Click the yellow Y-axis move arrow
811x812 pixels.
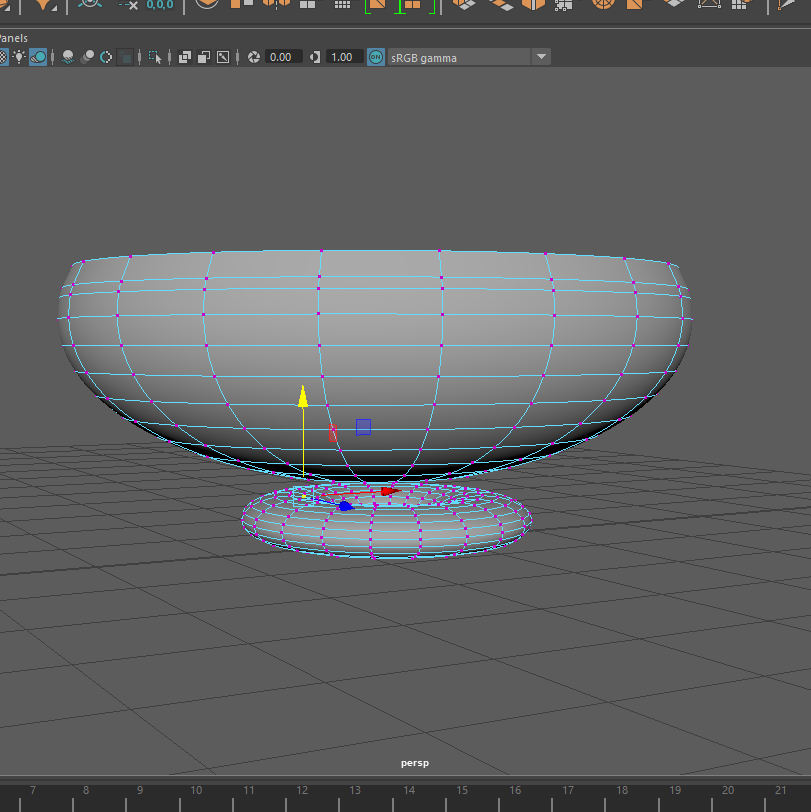tap(302, 397)
